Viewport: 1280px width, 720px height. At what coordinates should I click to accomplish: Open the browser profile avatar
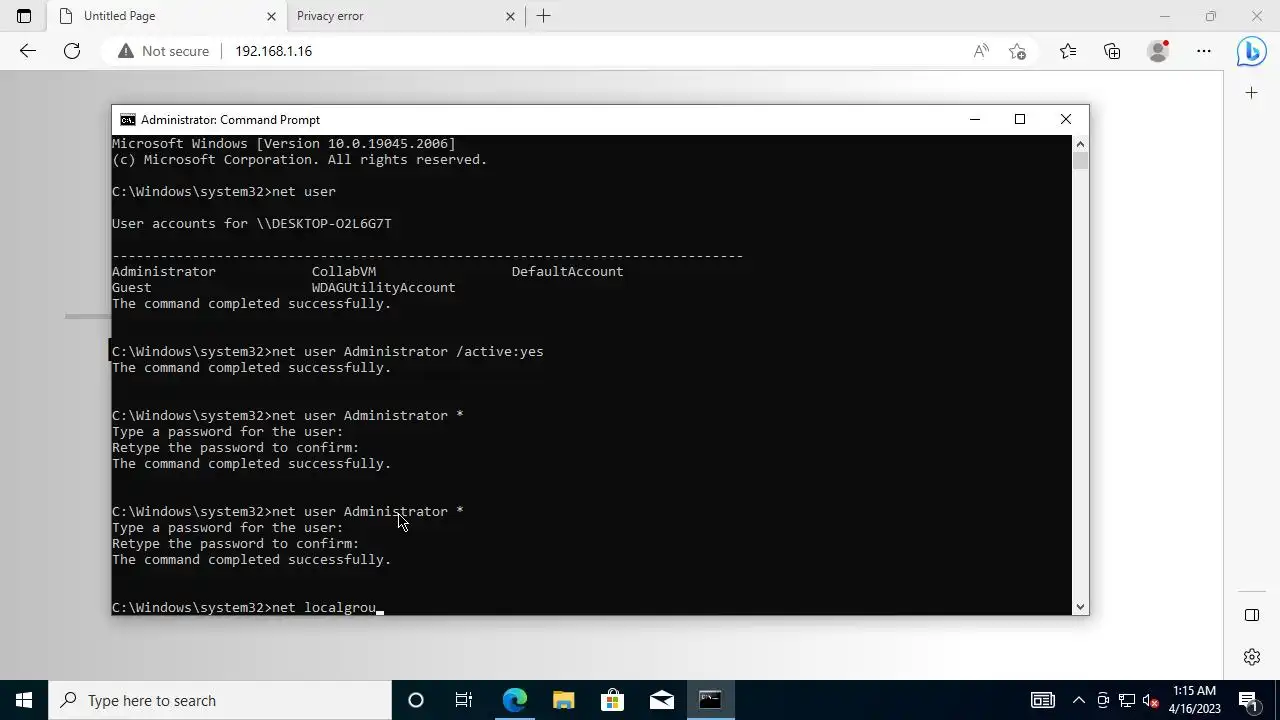coord(1158,51)
